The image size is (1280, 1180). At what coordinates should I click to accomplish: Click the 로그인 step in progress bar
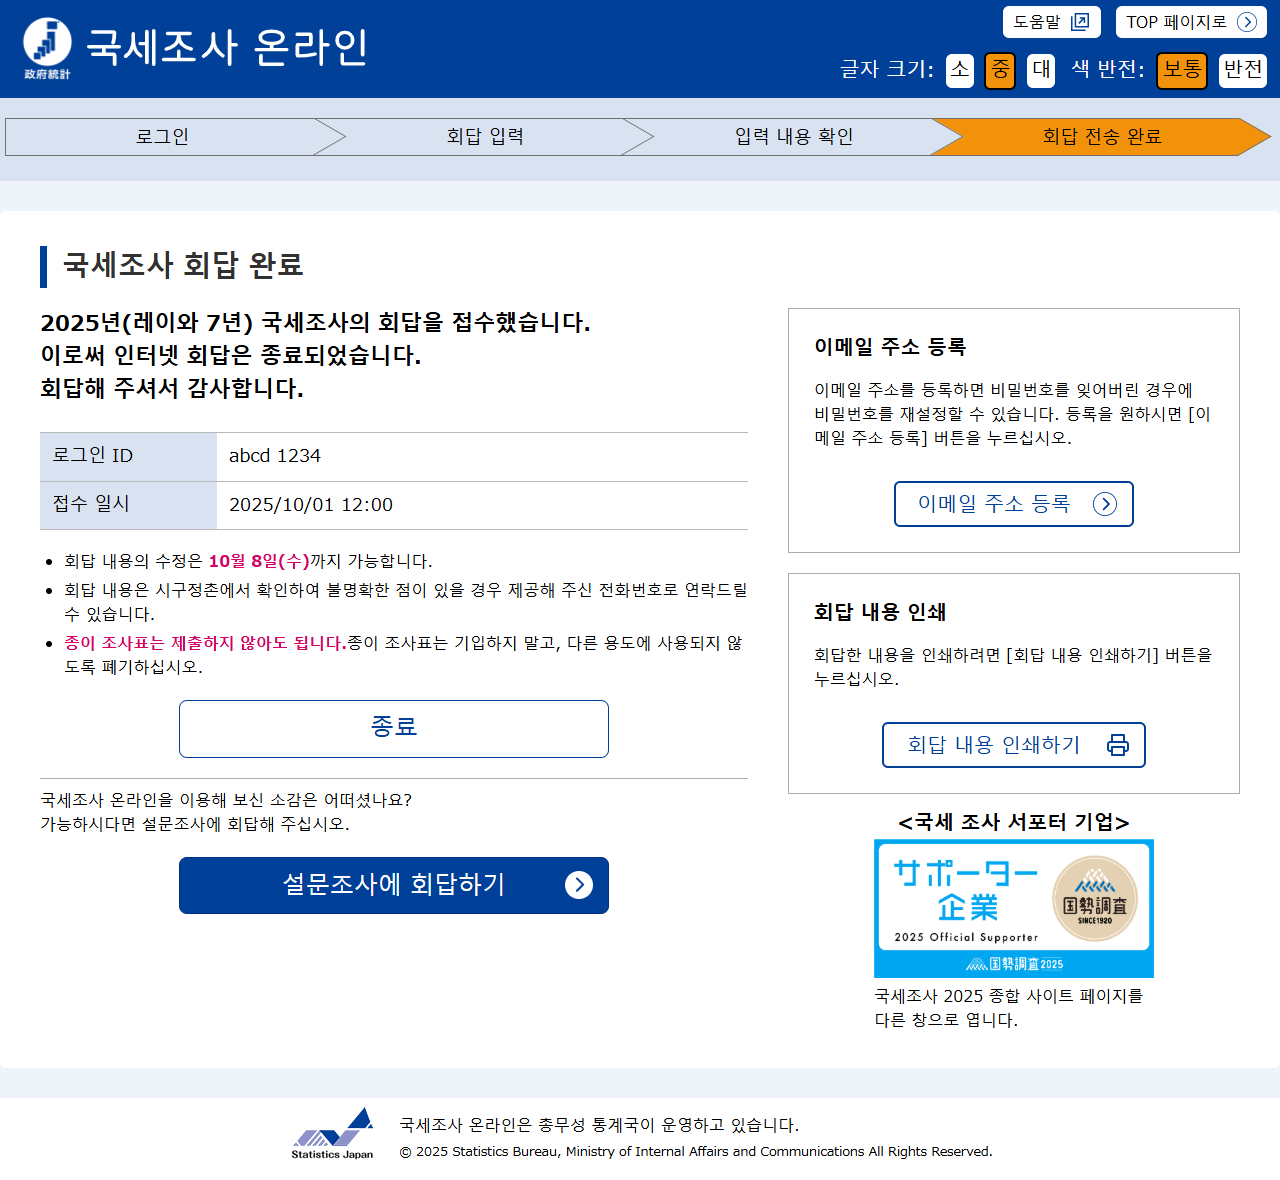pos(162,137)
